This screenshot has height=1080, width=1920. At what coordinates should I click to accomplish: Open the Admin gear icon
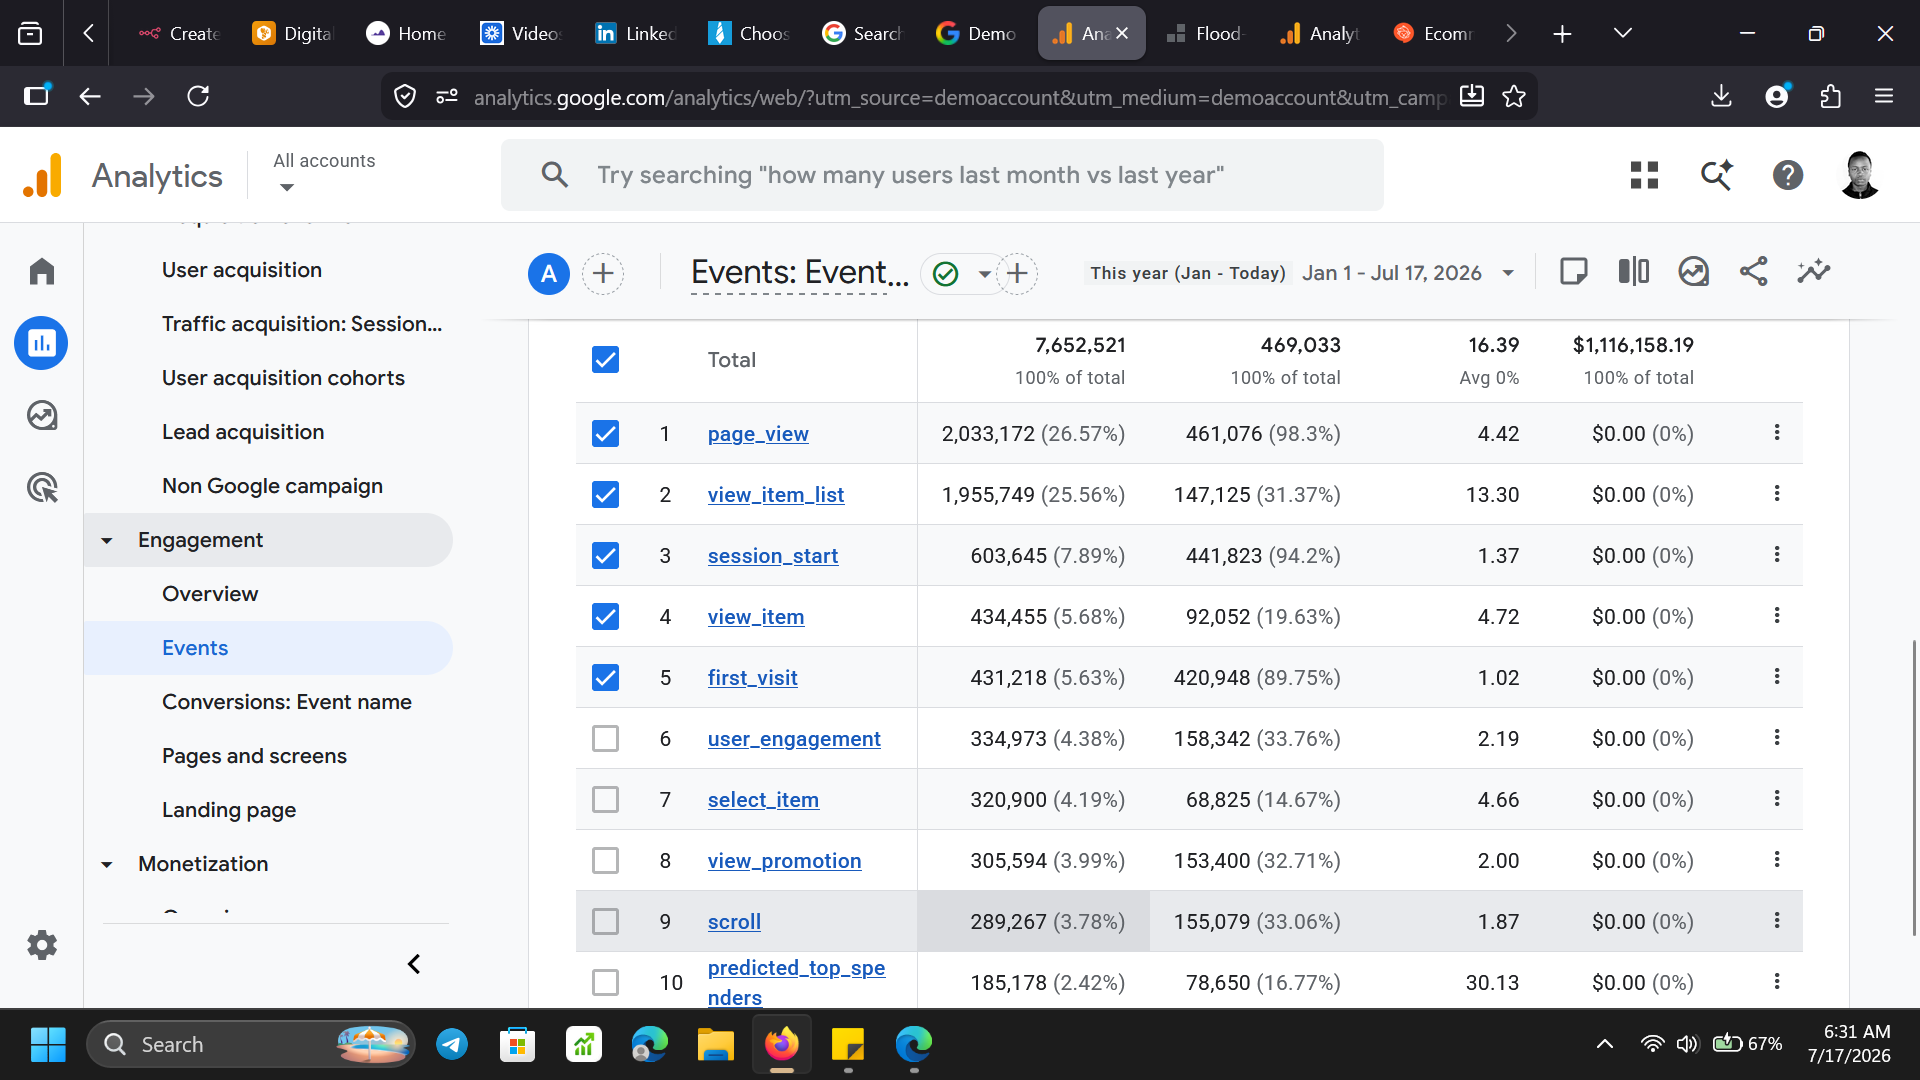pos(42,945)
